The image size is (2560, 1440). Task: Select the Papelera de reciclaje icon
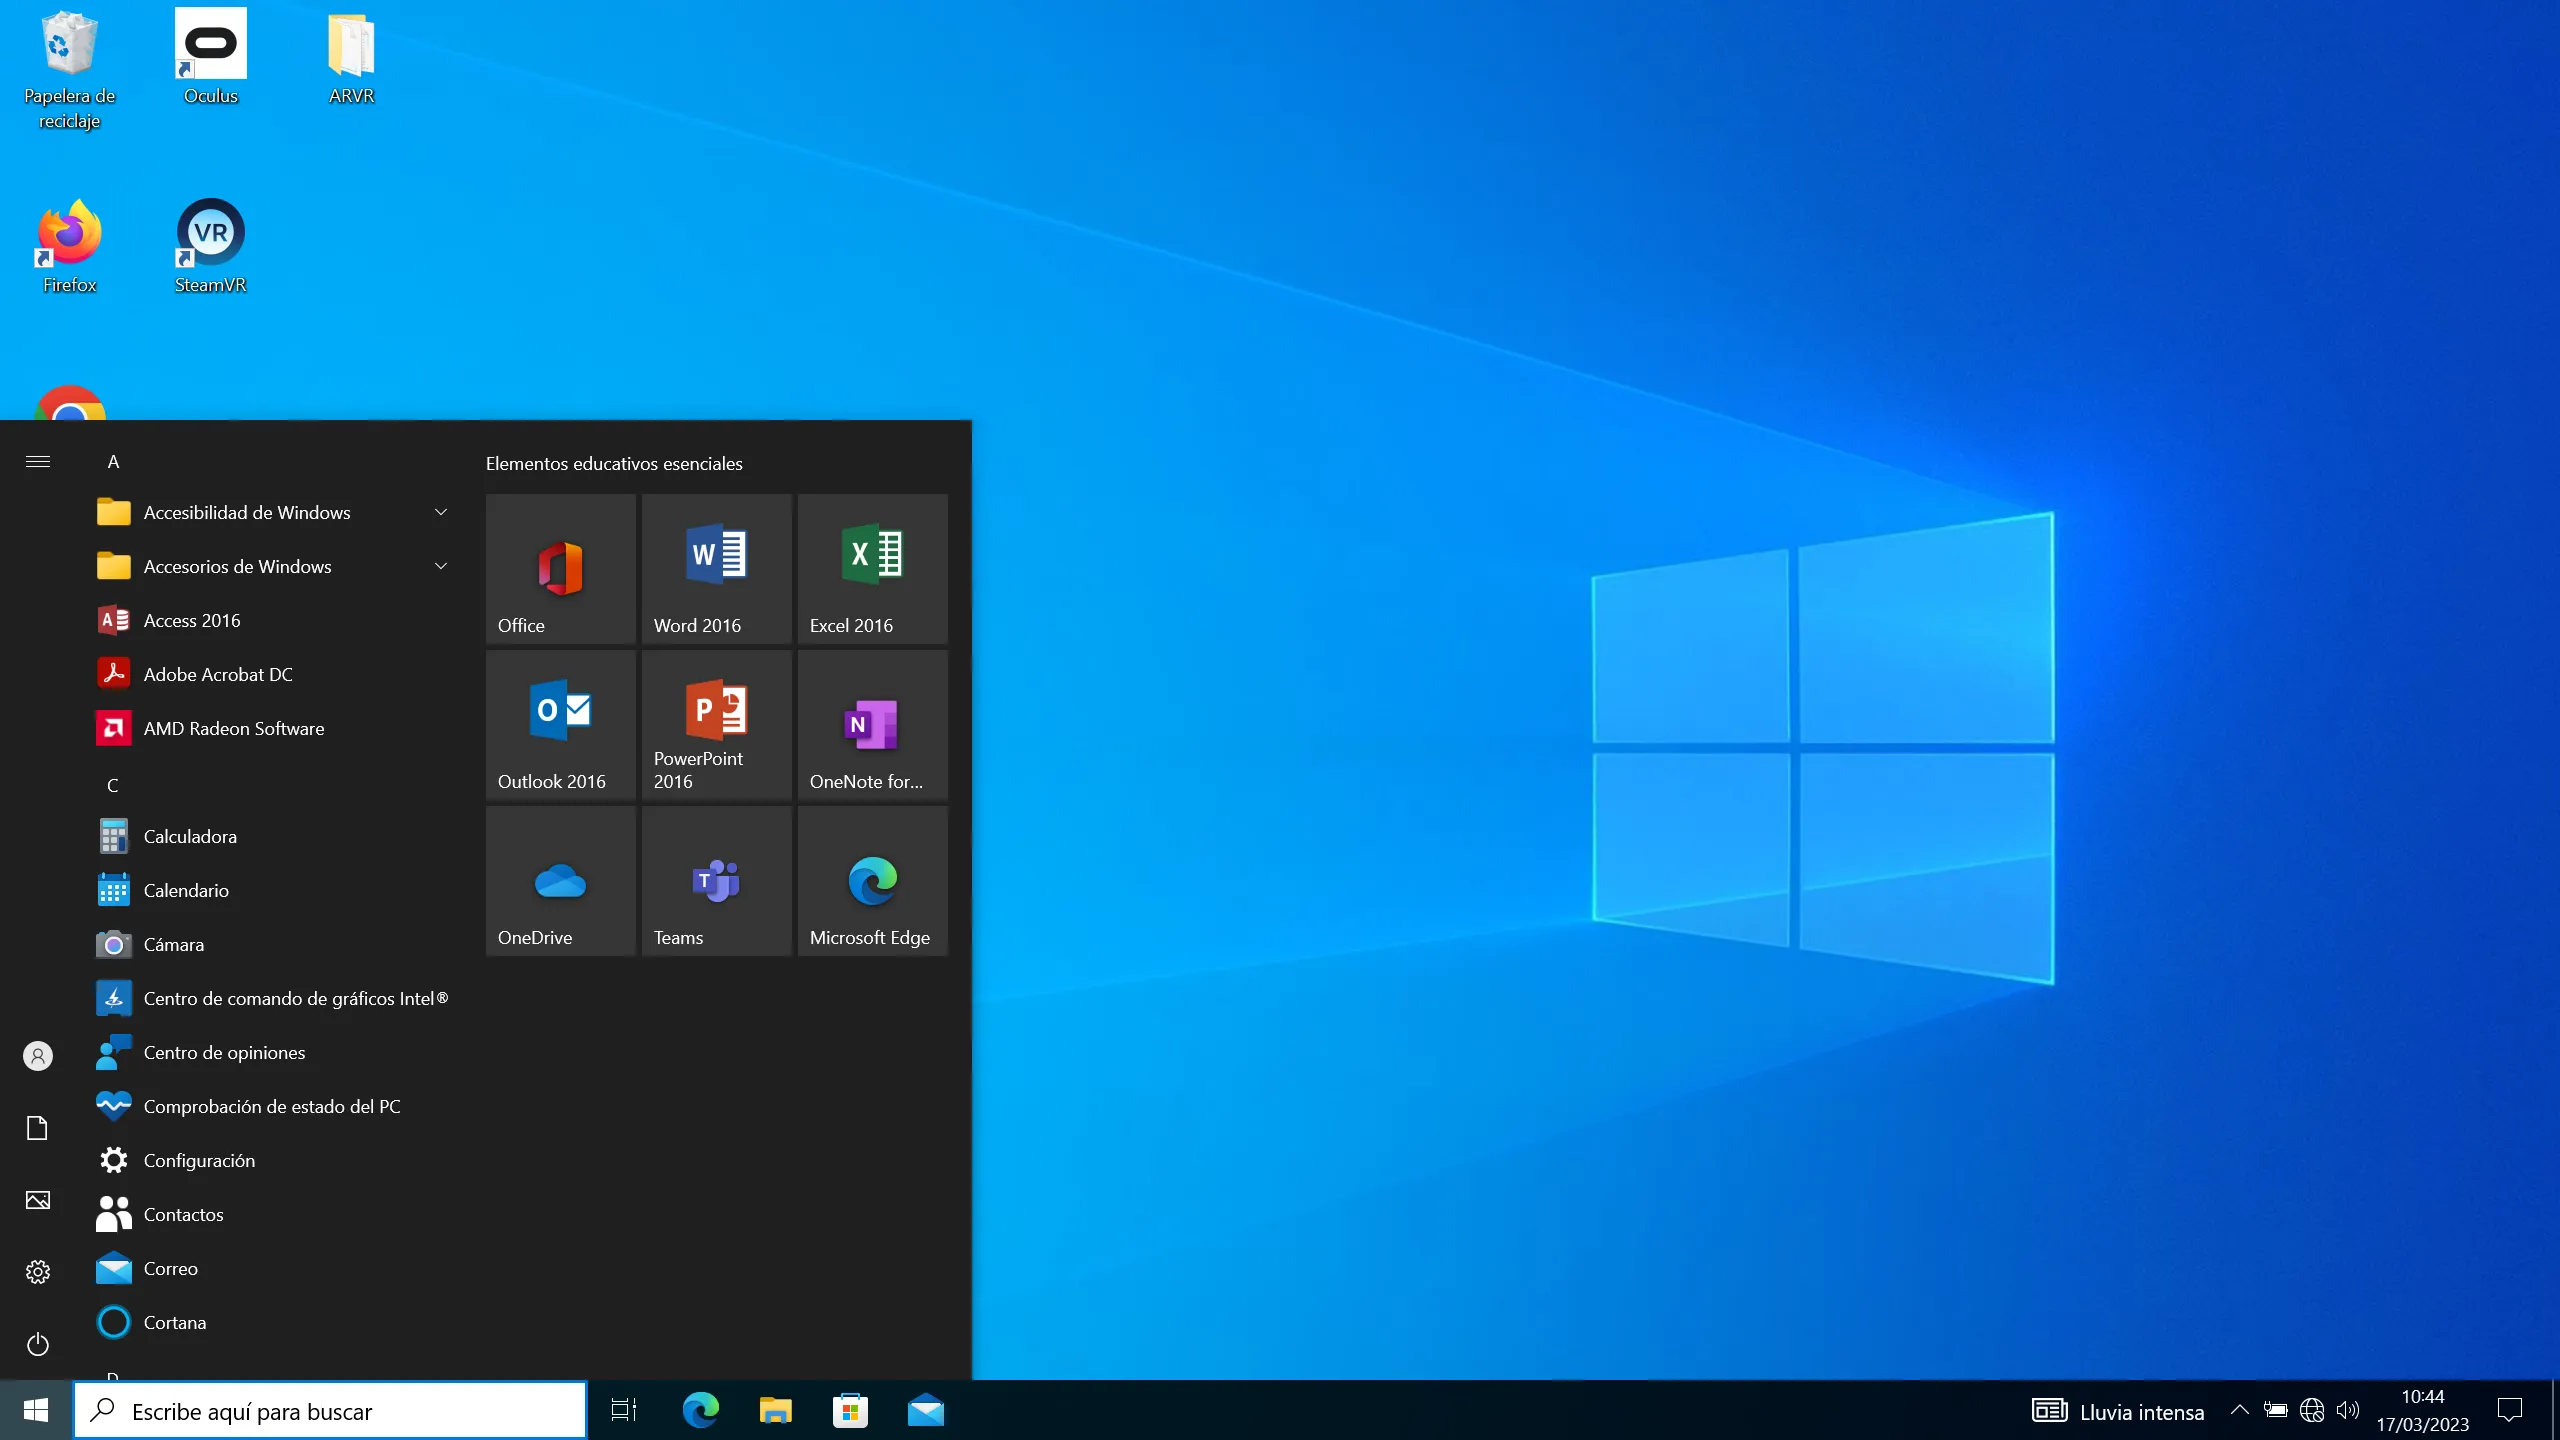point(70,69)
